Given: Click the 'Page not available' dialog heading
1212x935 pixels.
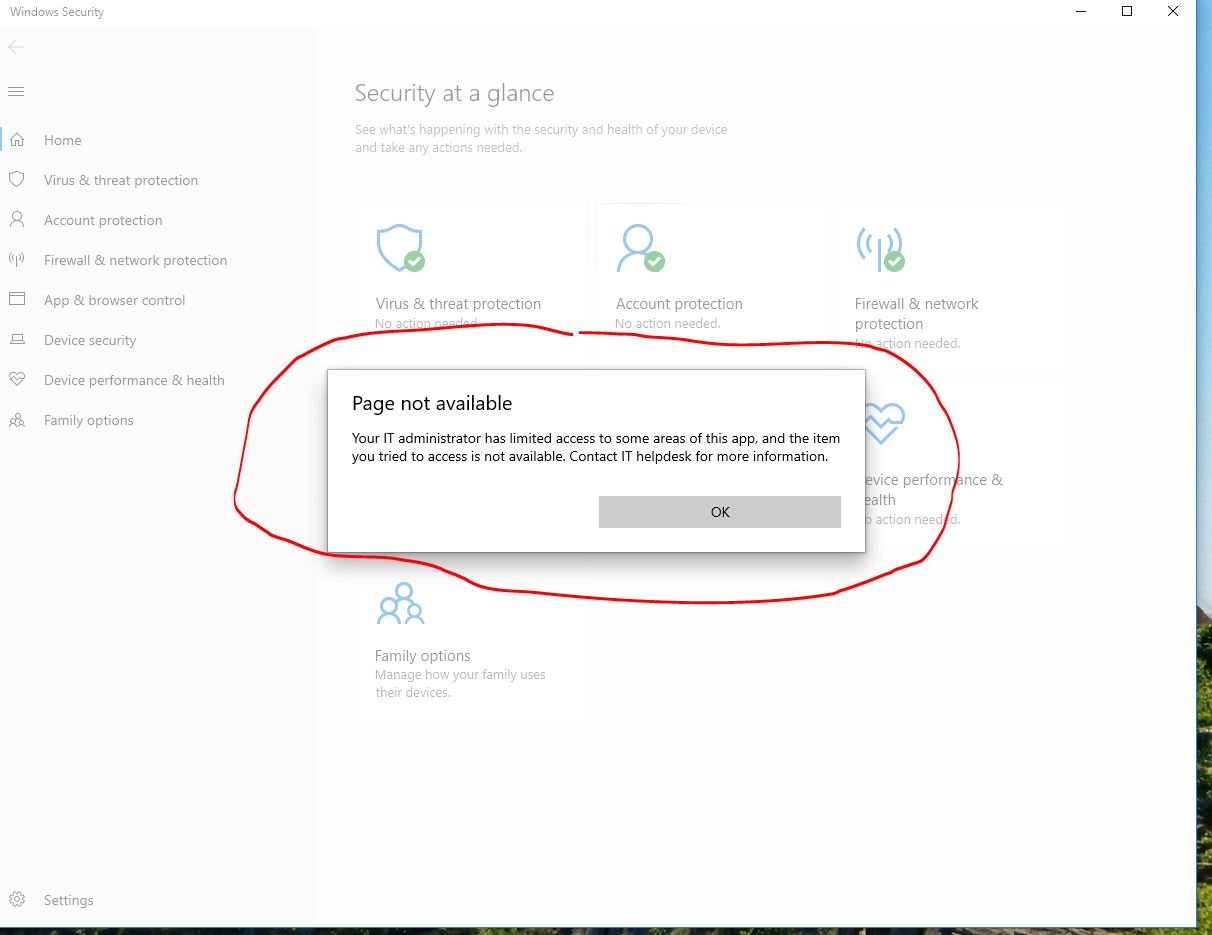Looking at the screenshot, I should click(x=432, y=403).
